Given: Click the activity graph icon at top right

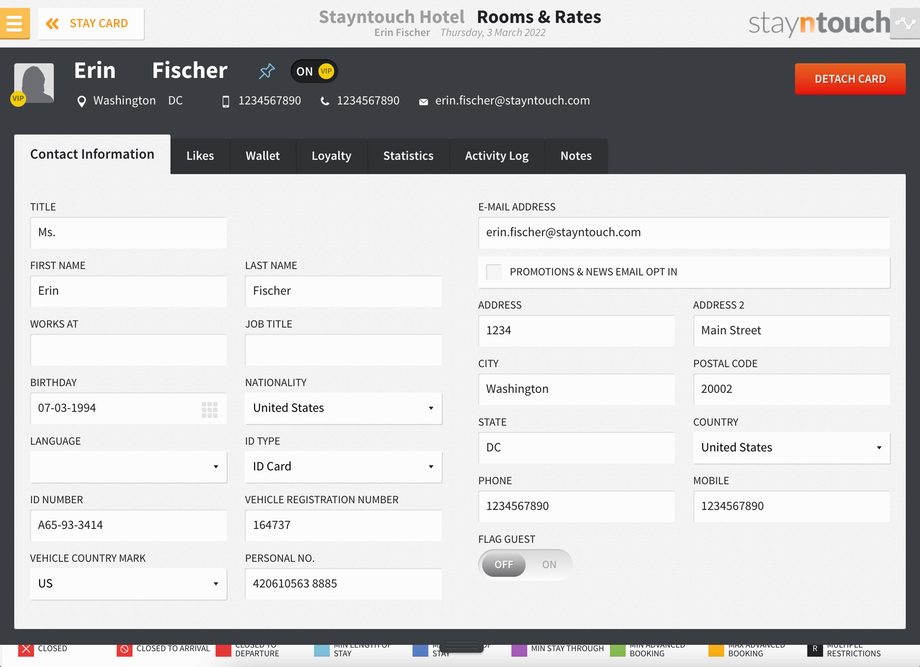Looking at the screenshot, I should [905, 23].
